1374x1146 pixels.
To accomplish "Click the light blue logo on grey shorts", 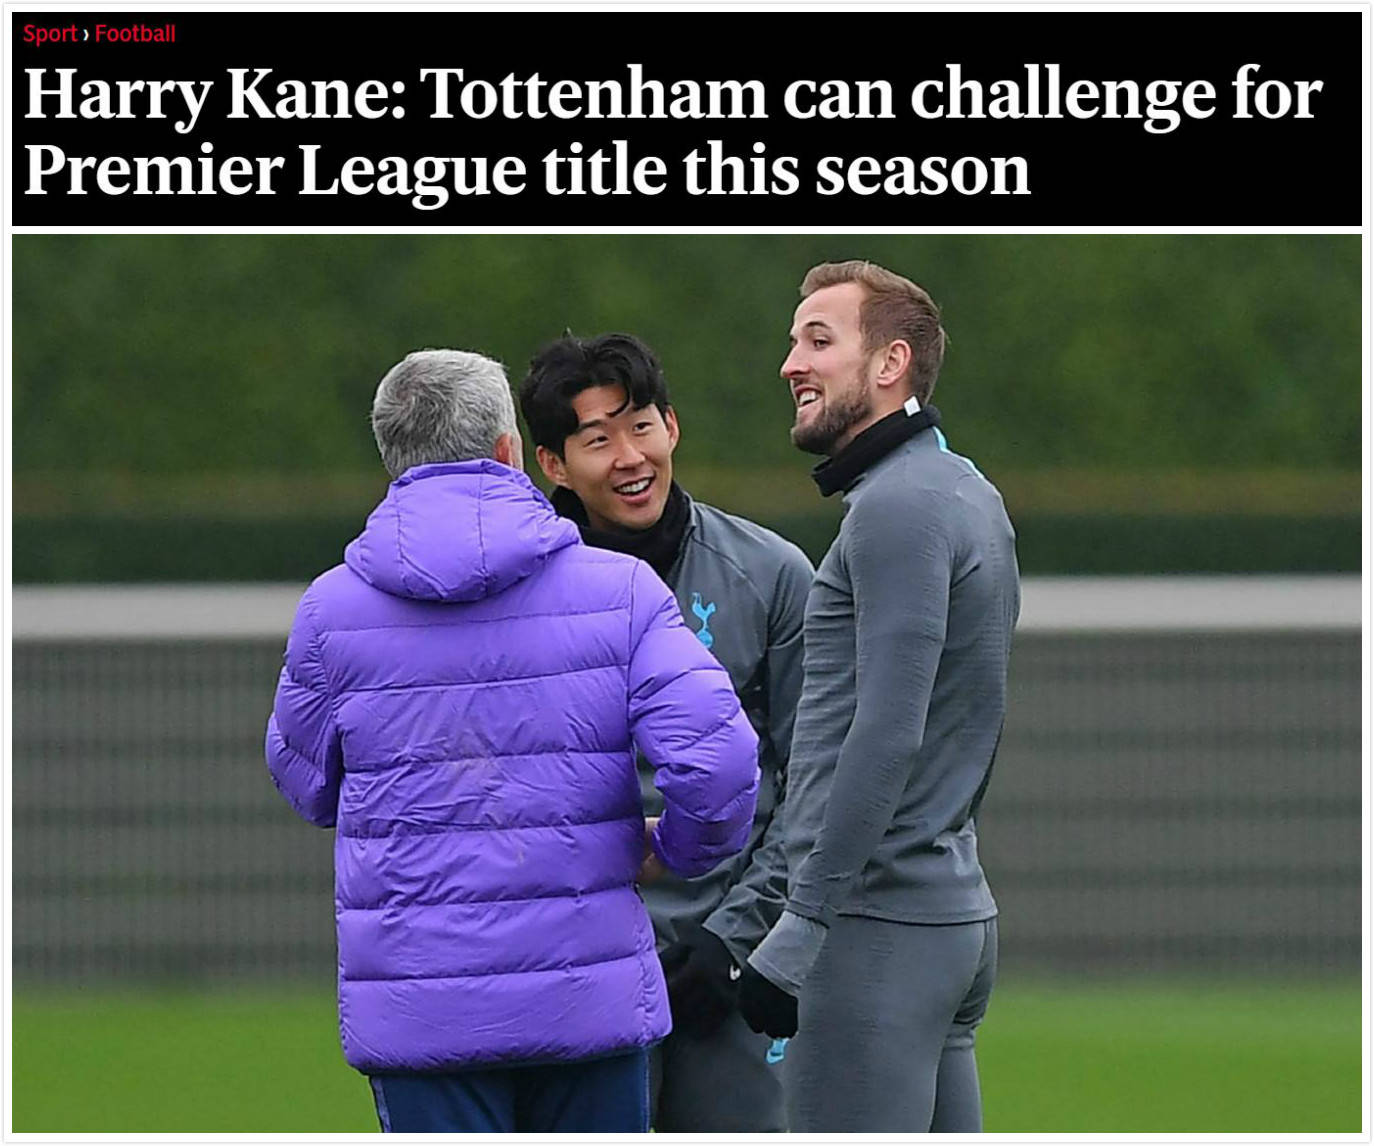I will (777, 1049).
